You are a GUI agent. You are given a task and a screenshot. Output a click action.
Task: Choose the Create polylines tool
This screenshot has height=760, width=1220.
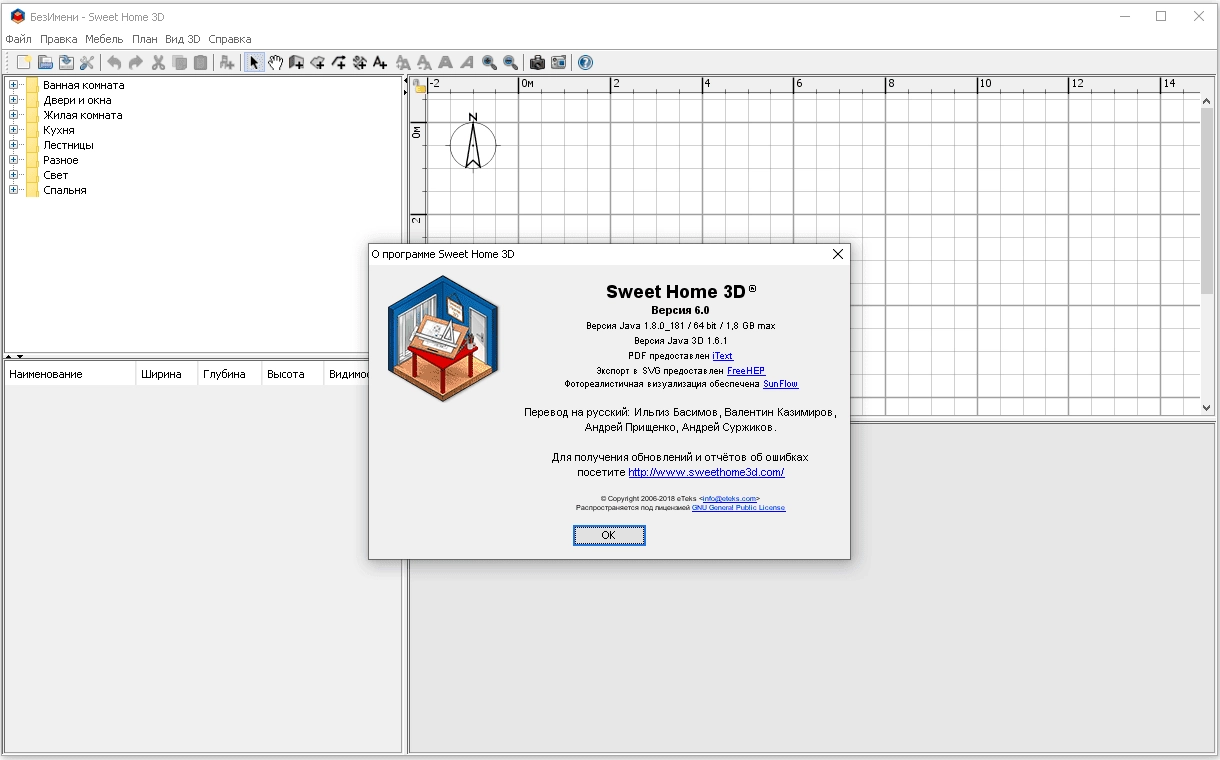338,63
